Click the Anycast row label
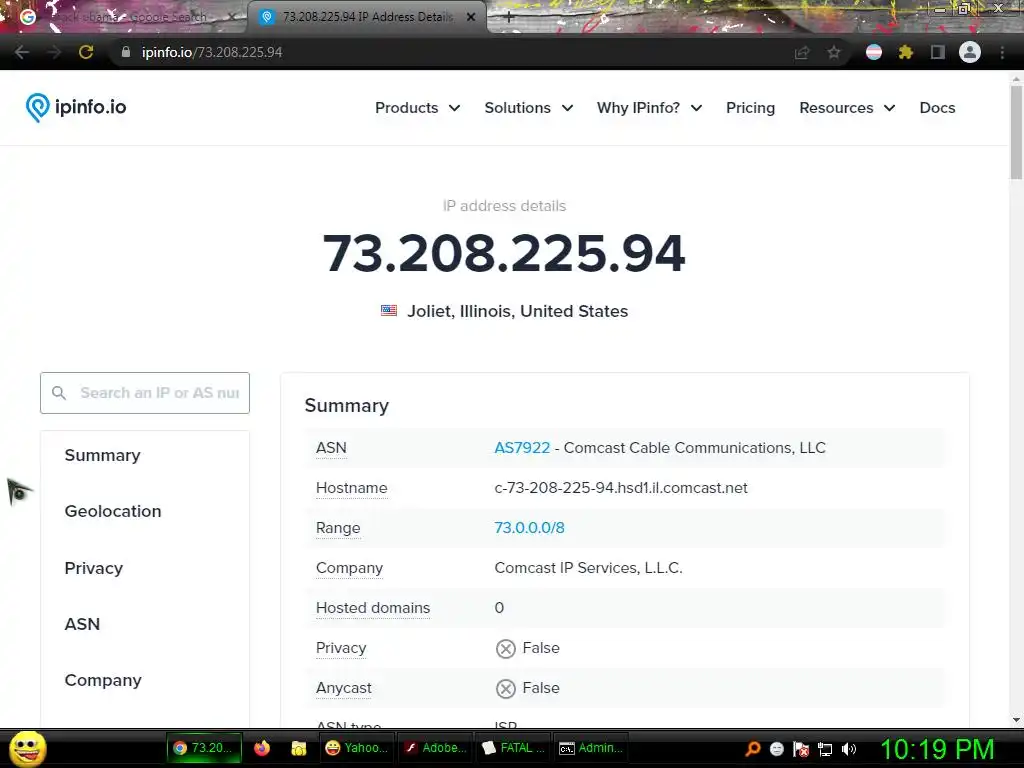 (344, 688)
